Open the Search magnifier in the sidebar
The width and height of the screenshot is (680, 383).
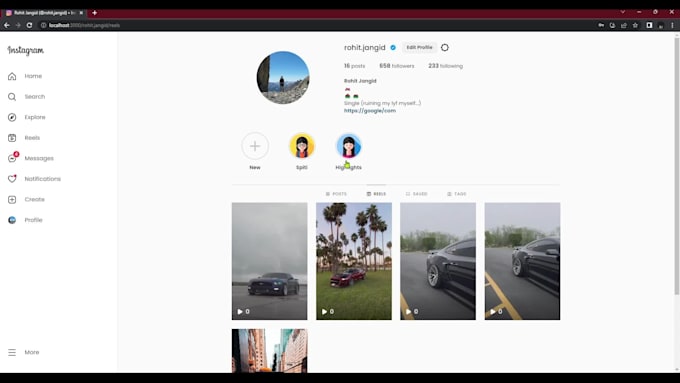point(12,97)
